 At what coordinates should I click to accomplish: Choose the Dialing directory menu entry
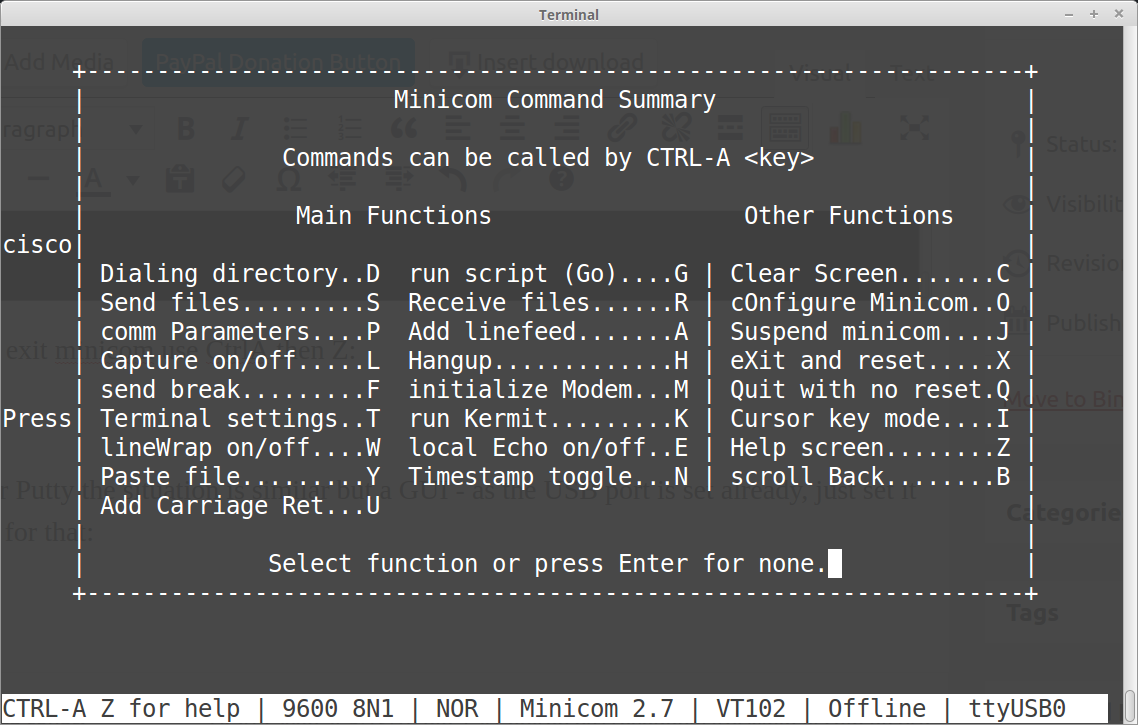coord(240,274)
